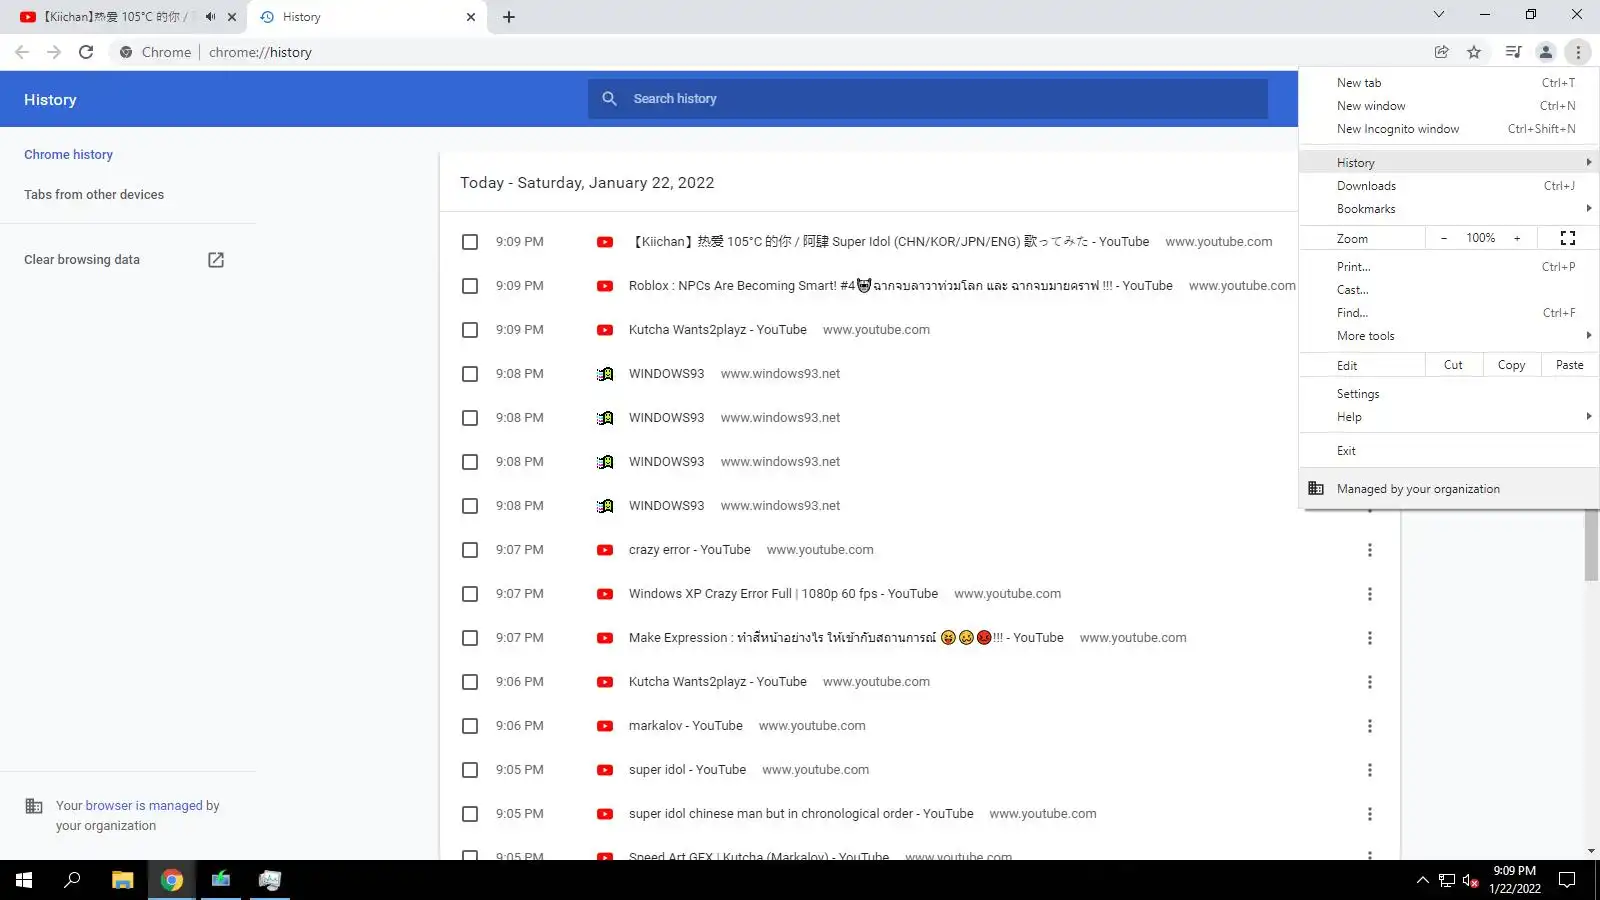Viewport: 1600px width, 900px height.
Task: Open Kiichan Super Idol history link
Action: 889,242
